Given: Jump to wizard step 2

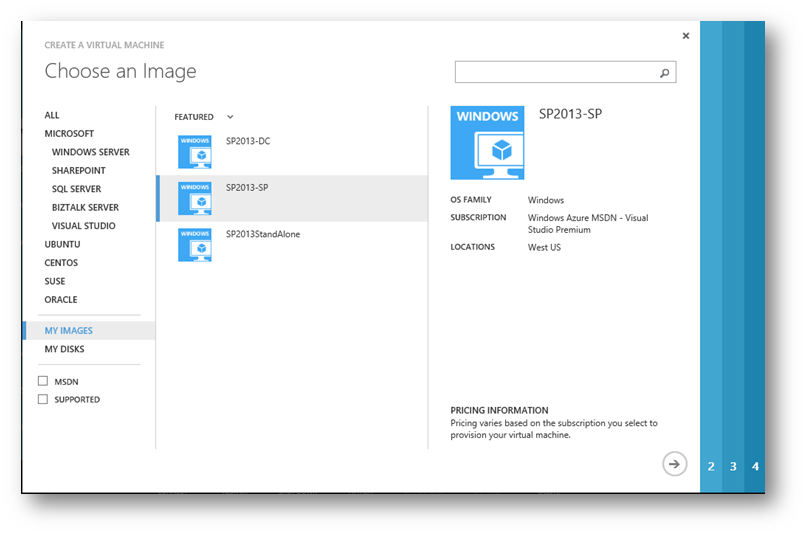Looking at the screenshot, I should pos(711,466).
